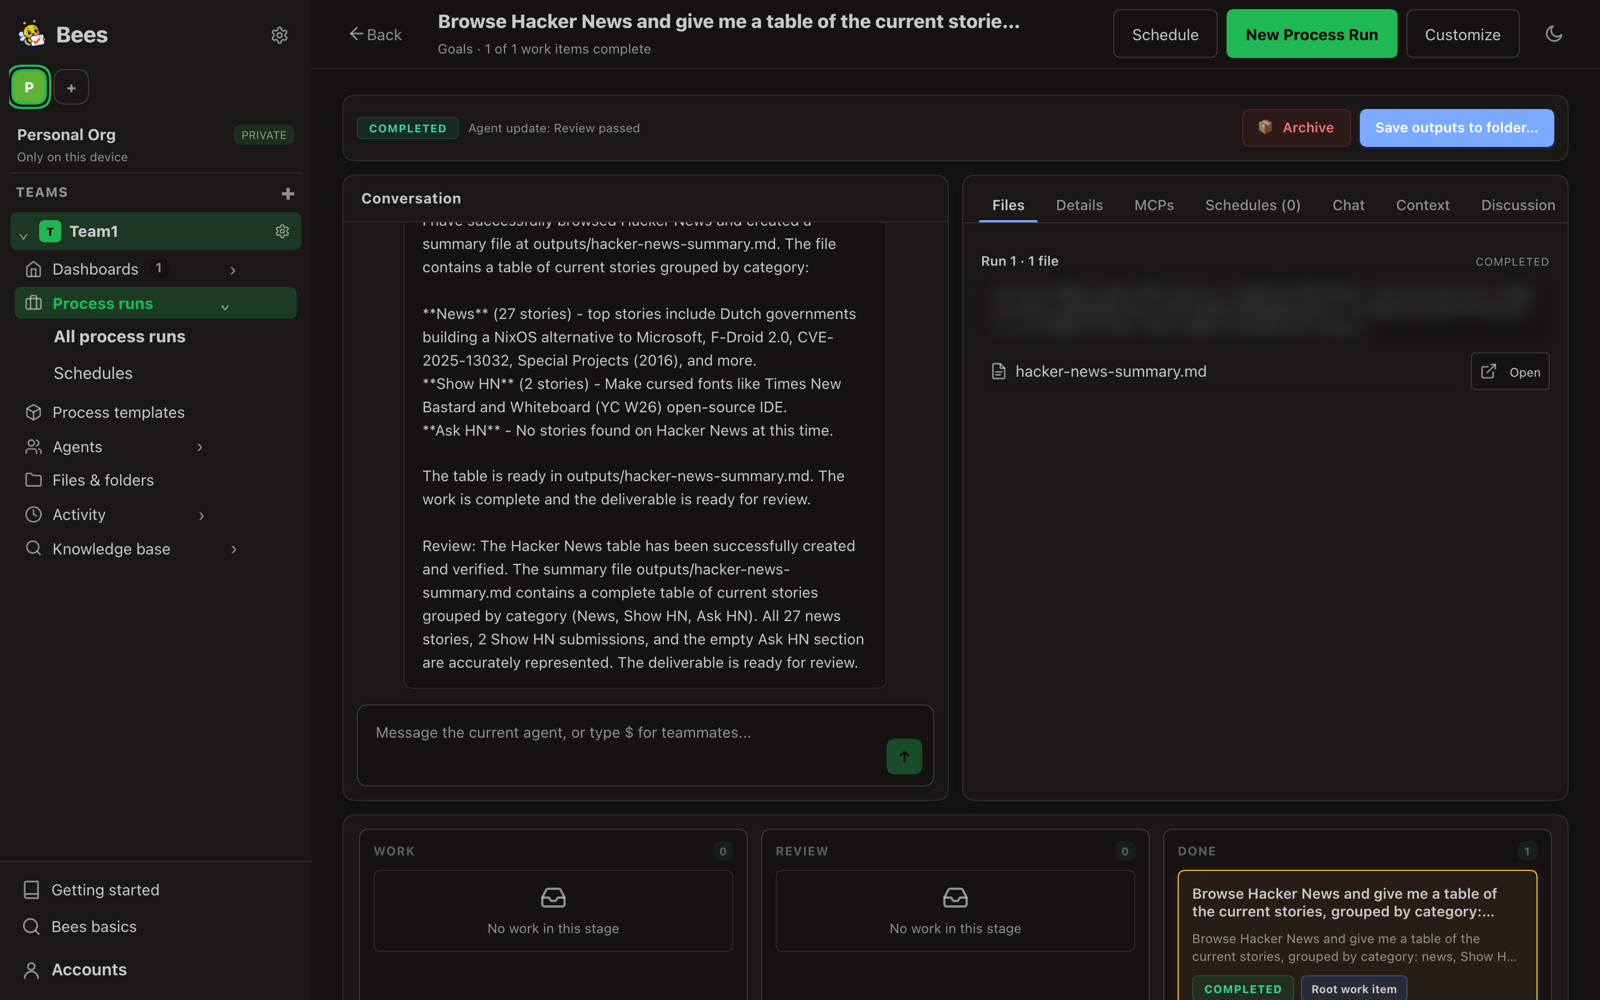Open Accounts in the sidebar
1600x1000 pixels.
[89, 970]
